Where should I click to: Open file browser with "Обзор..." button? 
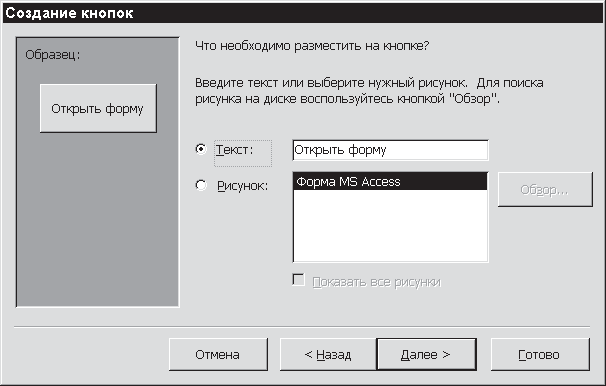(x=545, y=190)
